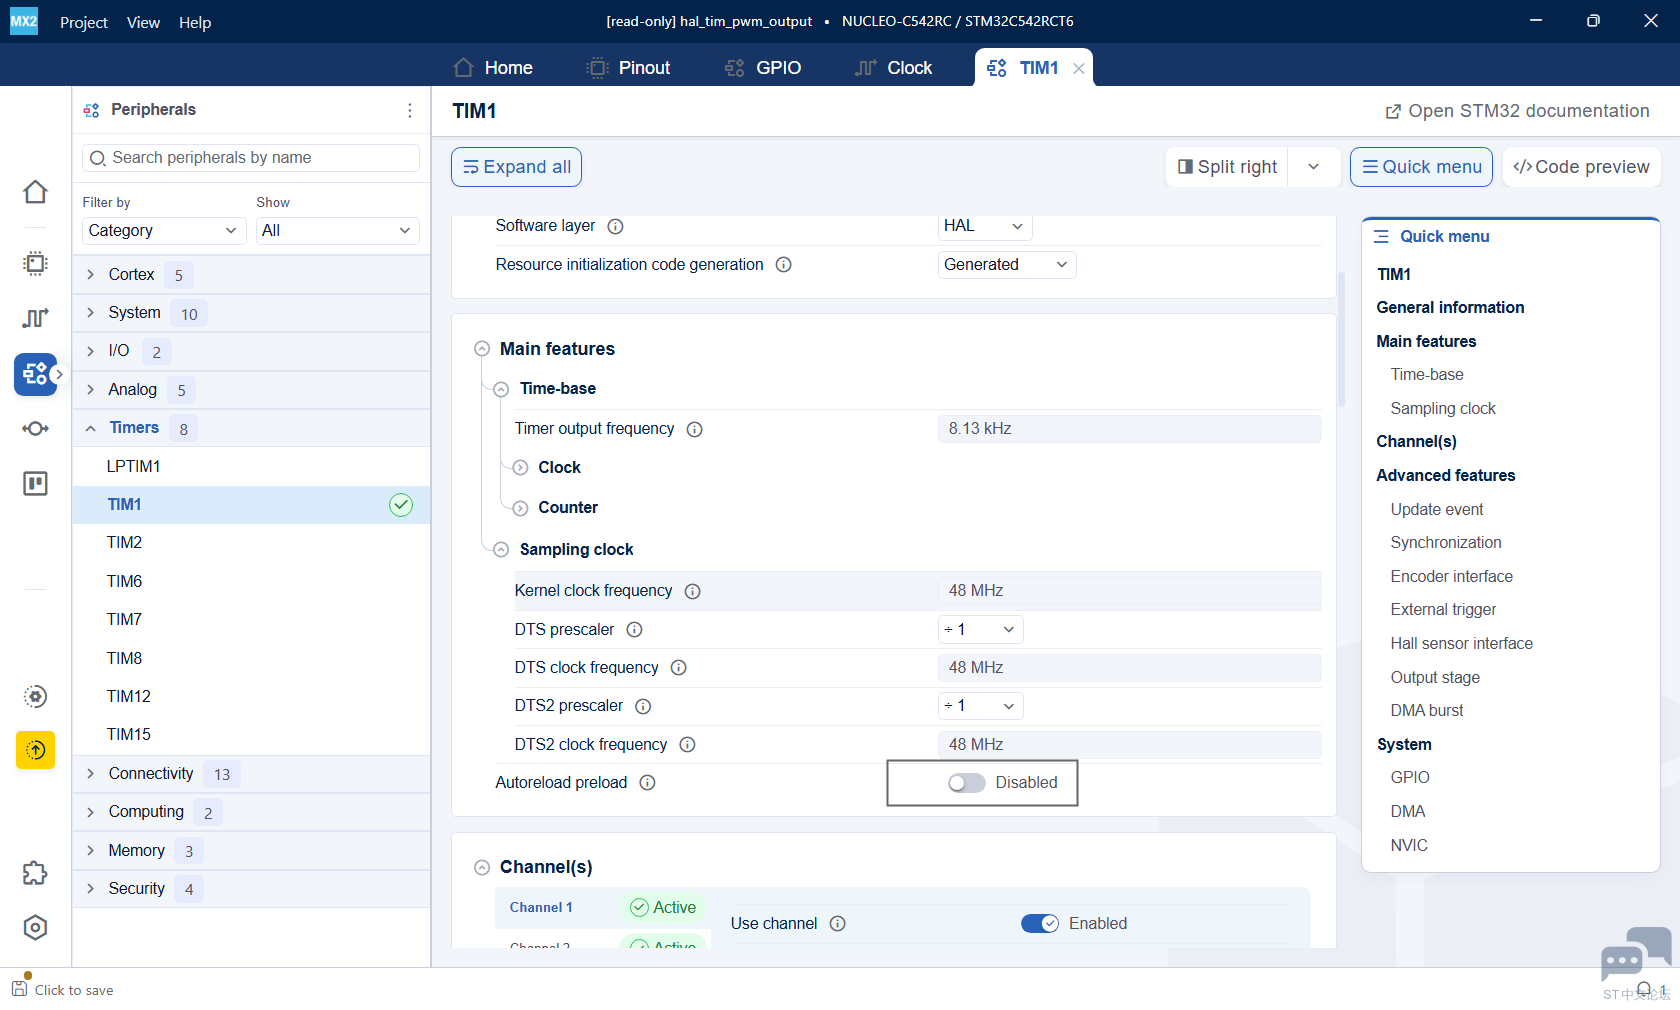Screen dimensions: 1680x1010
Task: Open the Peripherals panel three-dot menu
Action: pyautogui.click(x=409, y=110)
